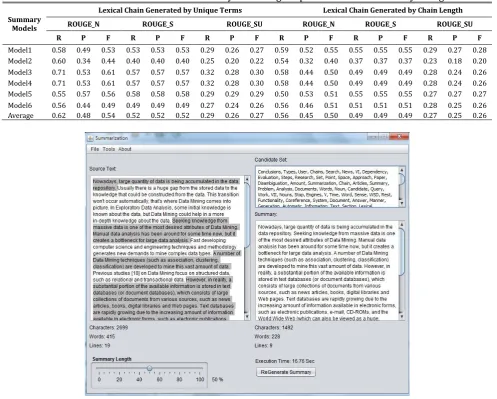
Task: Click the 'Summary Length' heading
Action: coord(112,359)
